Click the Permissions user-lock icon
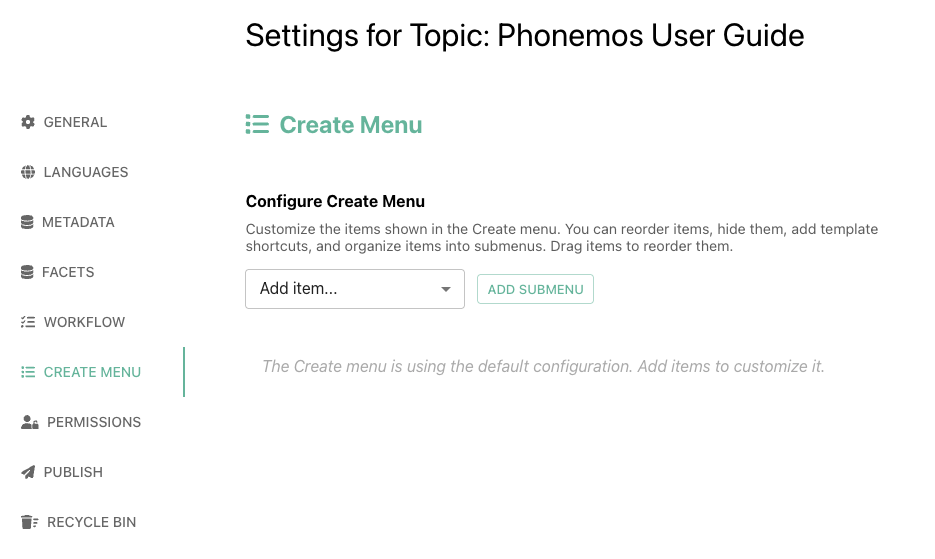Screen dimensions: 935x559 click(29, 422)
